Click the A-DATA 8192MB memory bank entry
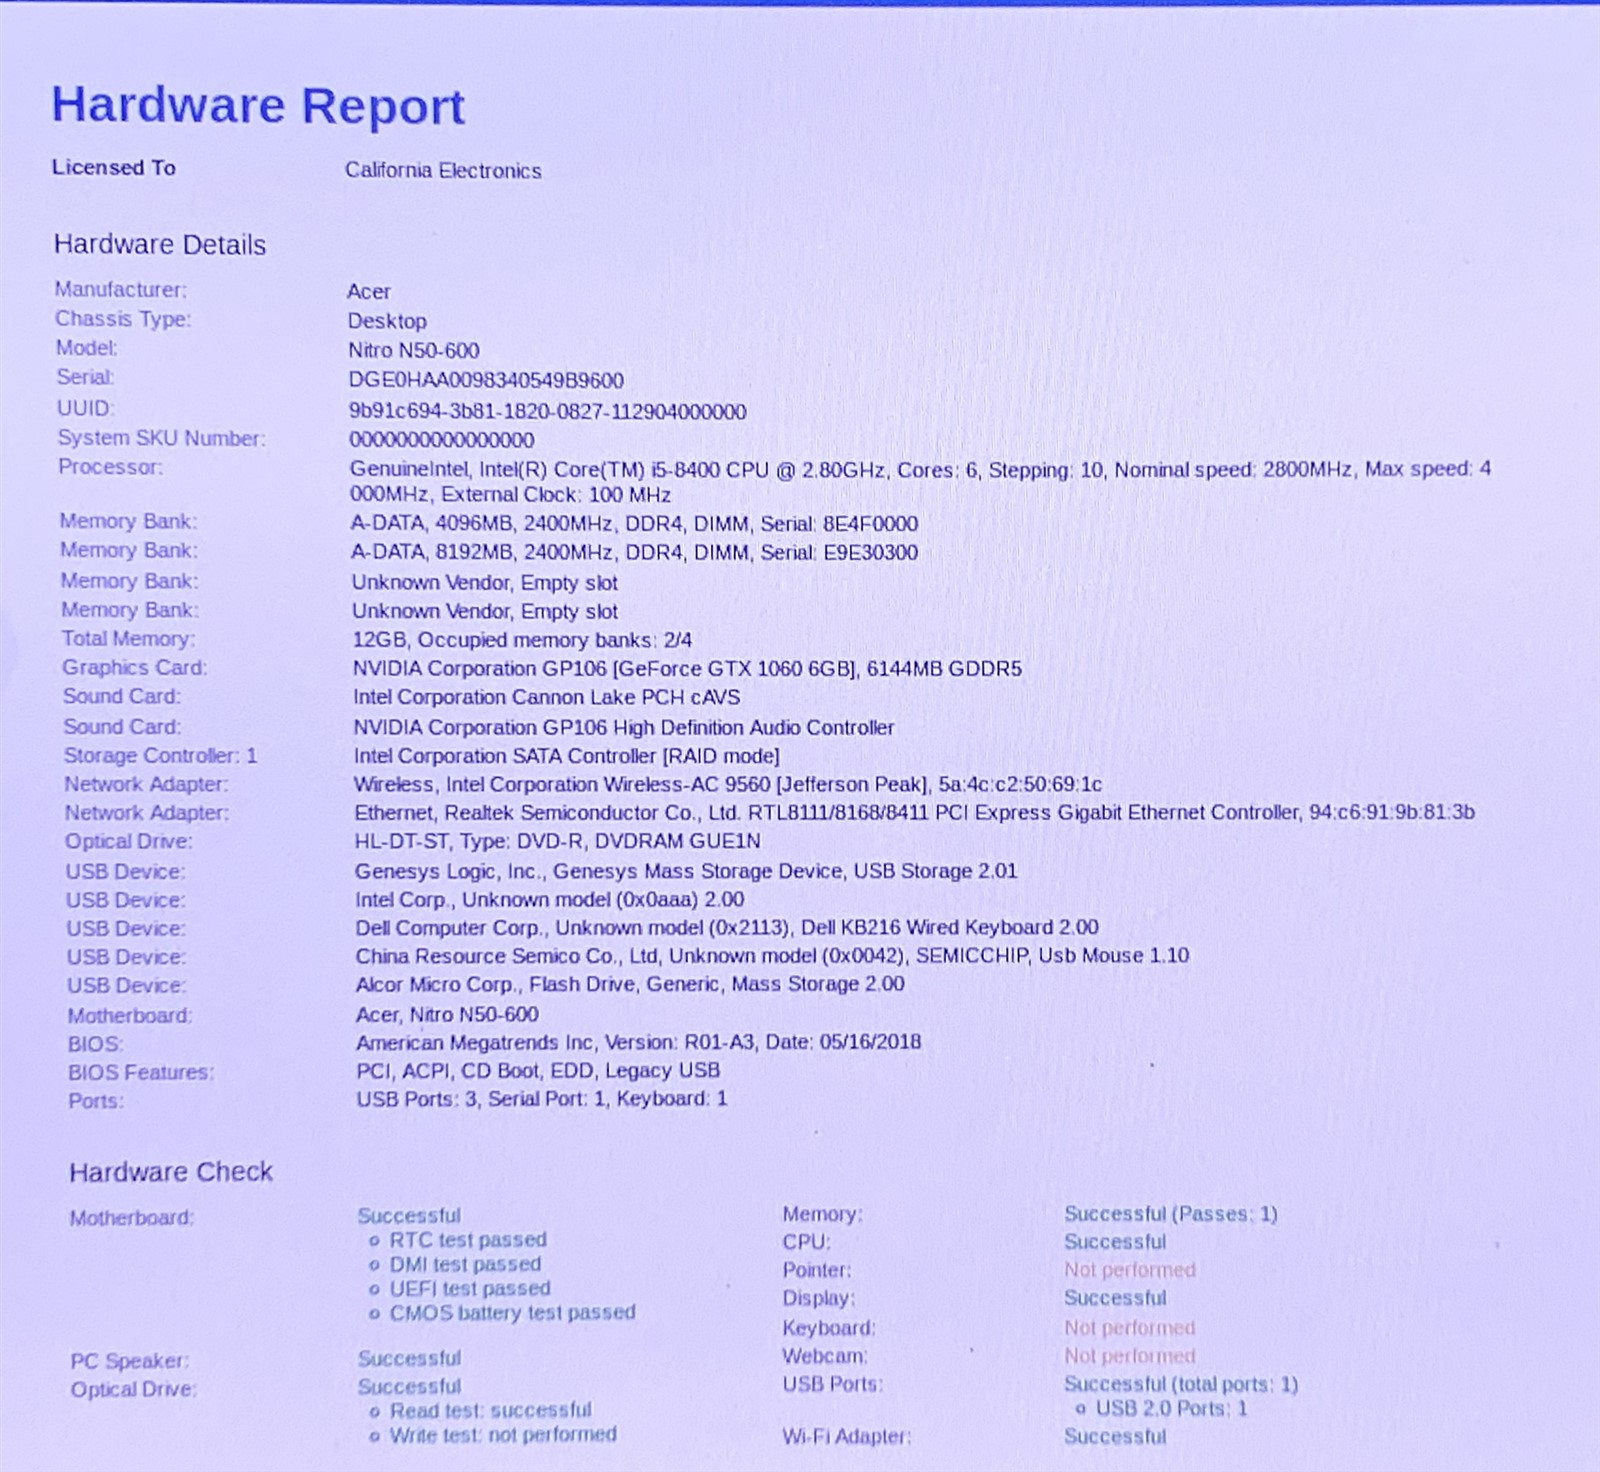This screenshot has width=1600, height=1472. 634,552
